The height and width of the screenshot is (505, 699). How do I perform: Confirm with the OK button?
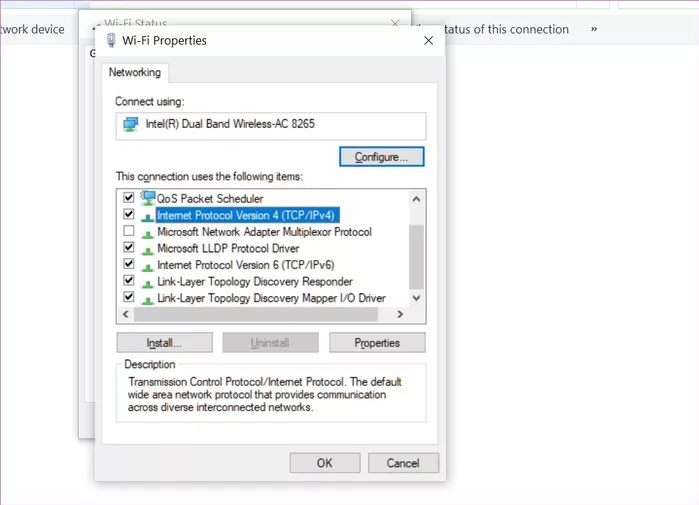(x=325, y=463)
